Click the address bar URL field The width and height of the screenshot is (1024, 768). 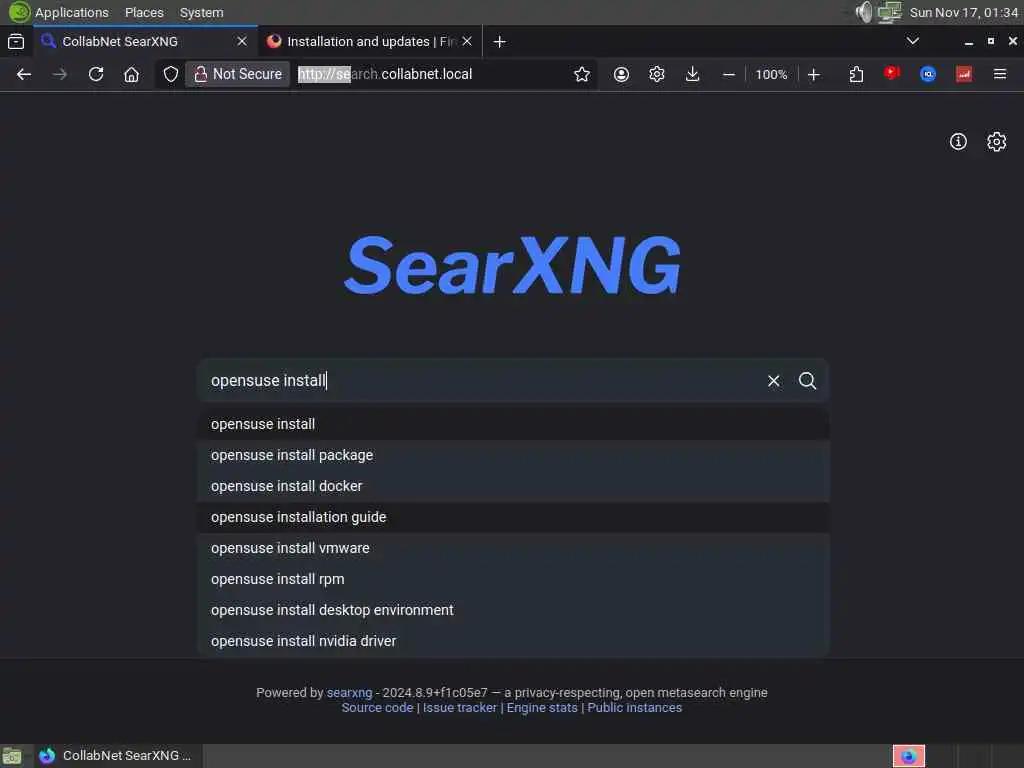tap(431, 74)
